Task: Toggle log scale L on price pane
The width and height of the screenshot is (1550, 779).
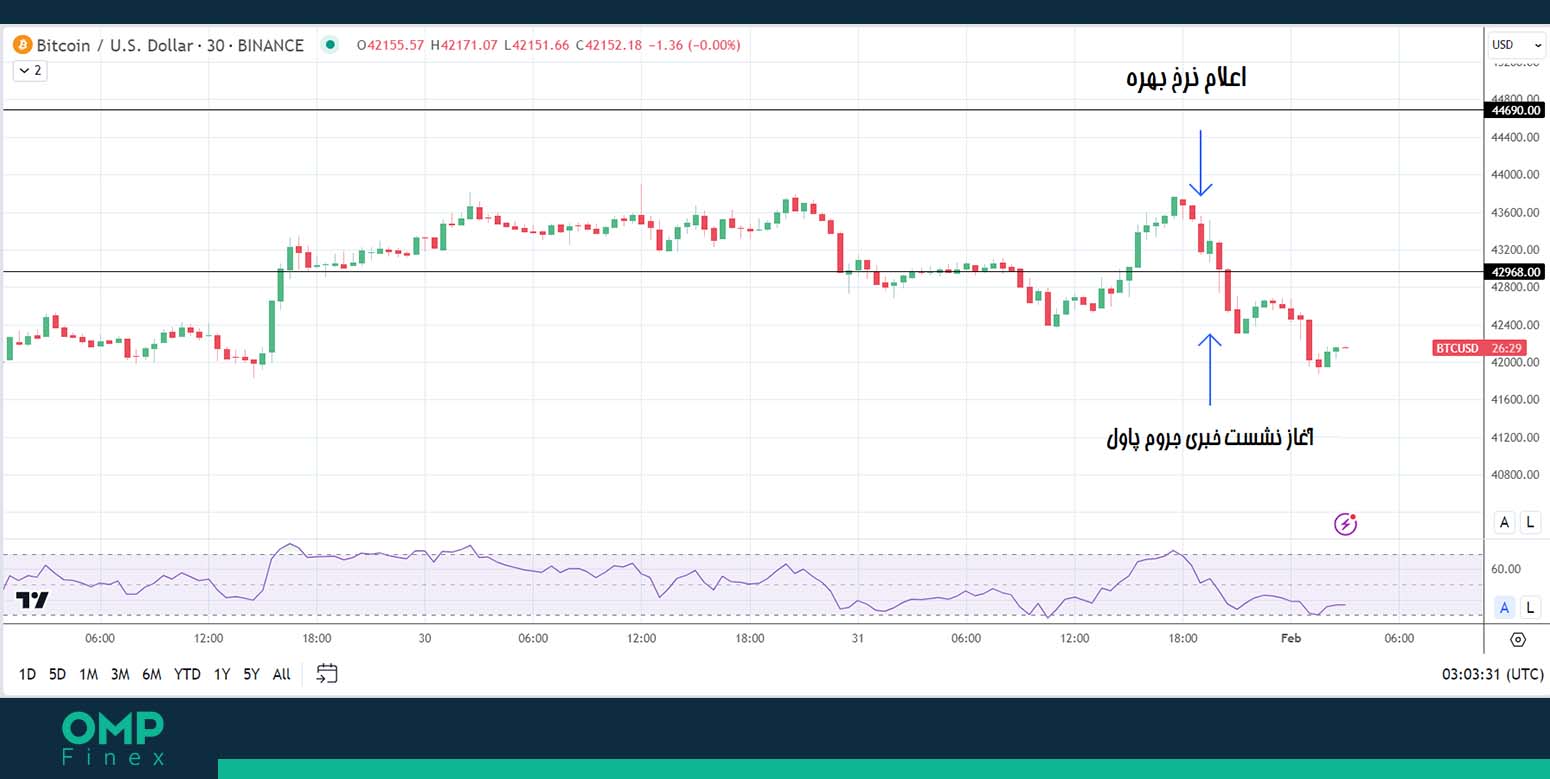Action: tap(1530, 521)
